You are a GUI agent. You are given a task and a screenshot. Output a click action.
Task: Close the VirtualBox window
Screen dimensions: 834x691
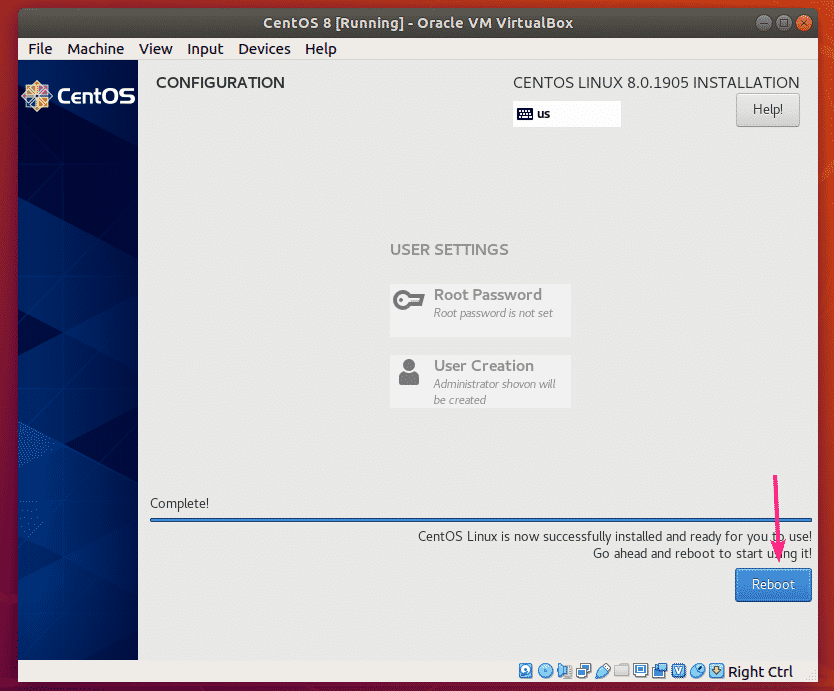tap(804, 23)
